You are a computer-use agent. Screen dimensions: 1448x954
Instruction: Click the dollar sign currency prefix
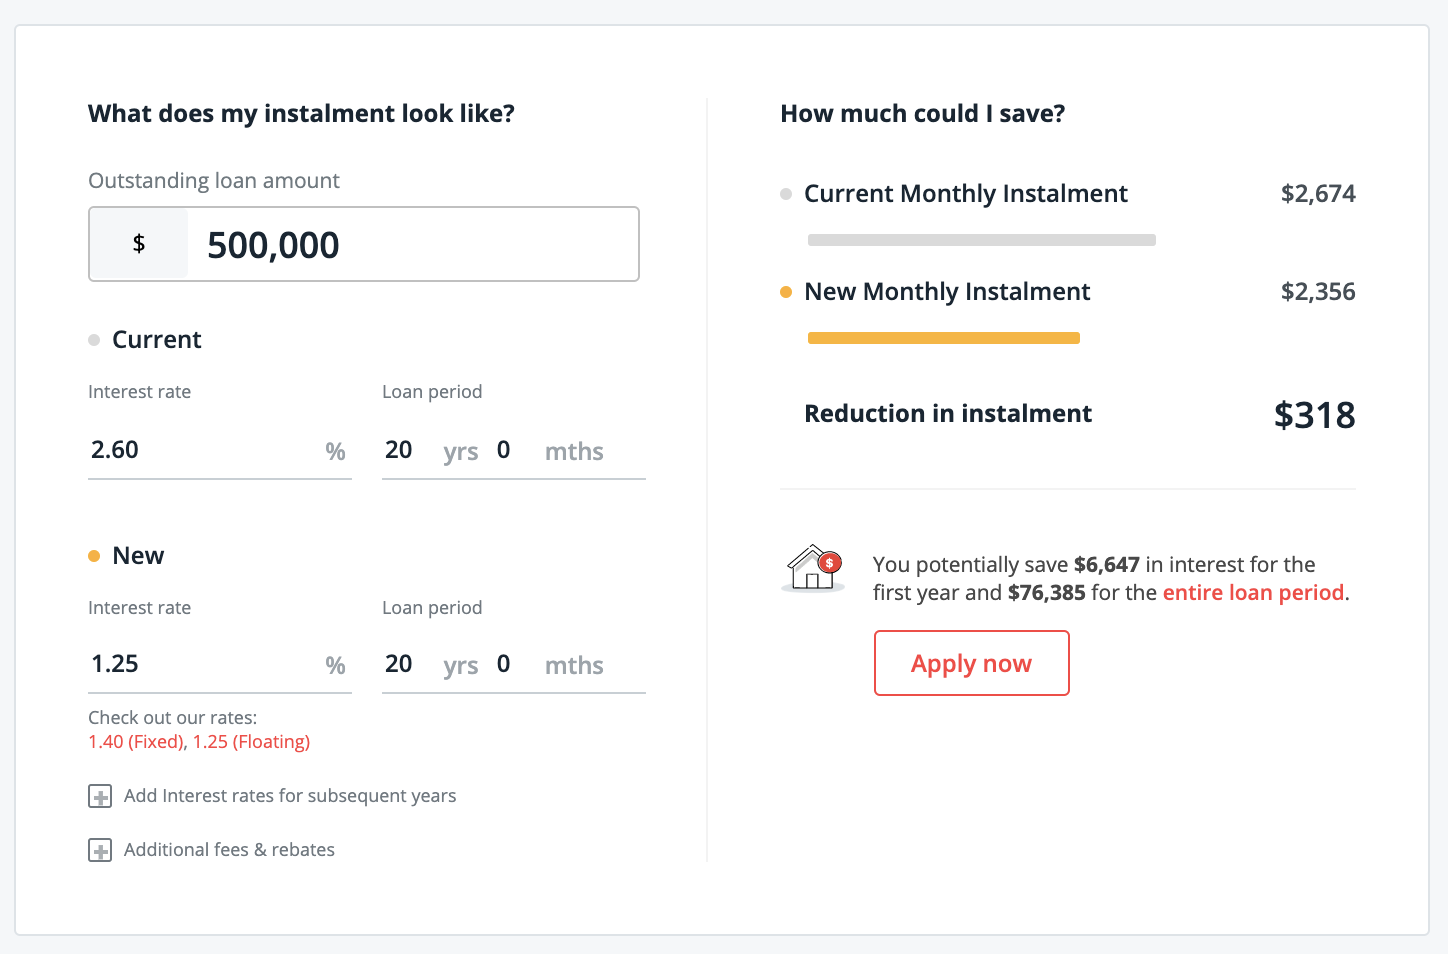pos(139,244)
